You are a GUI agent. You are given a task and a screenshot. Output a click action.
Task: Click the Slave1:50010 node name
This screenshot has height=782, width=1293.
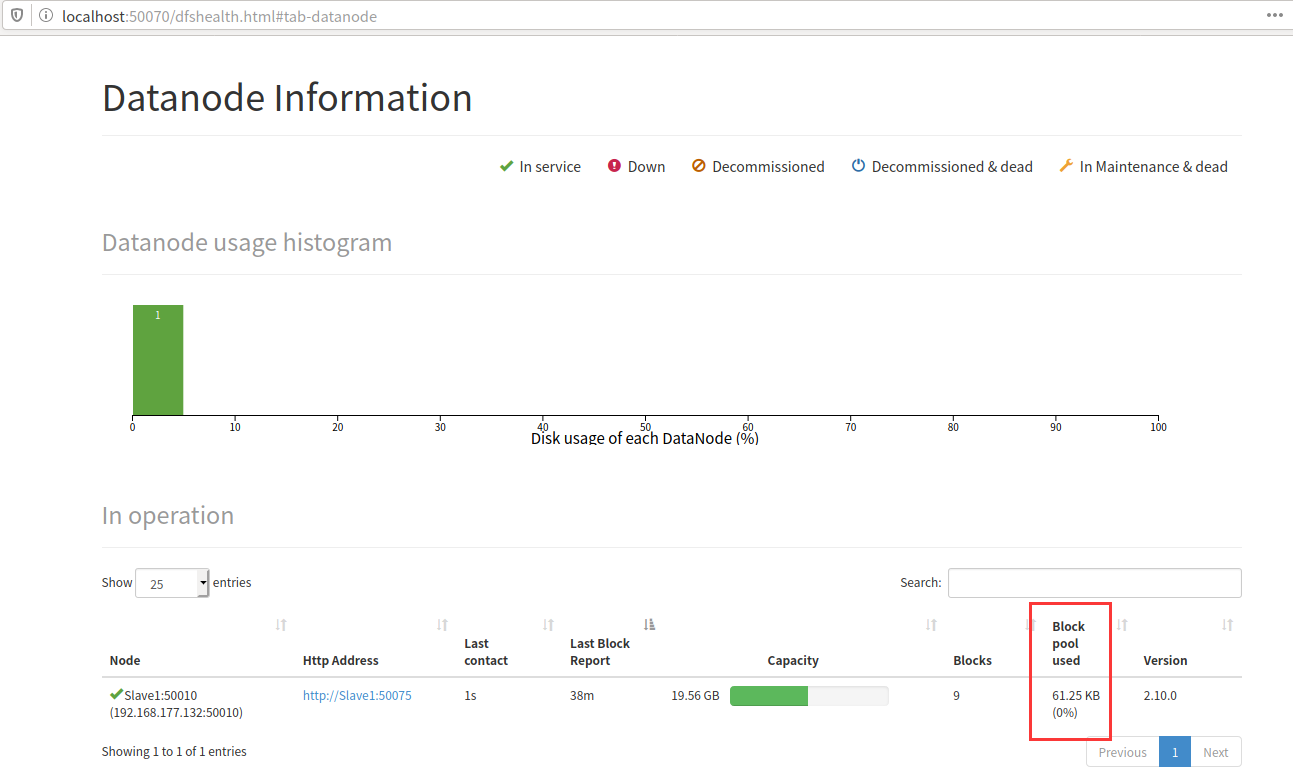point(162,695)
